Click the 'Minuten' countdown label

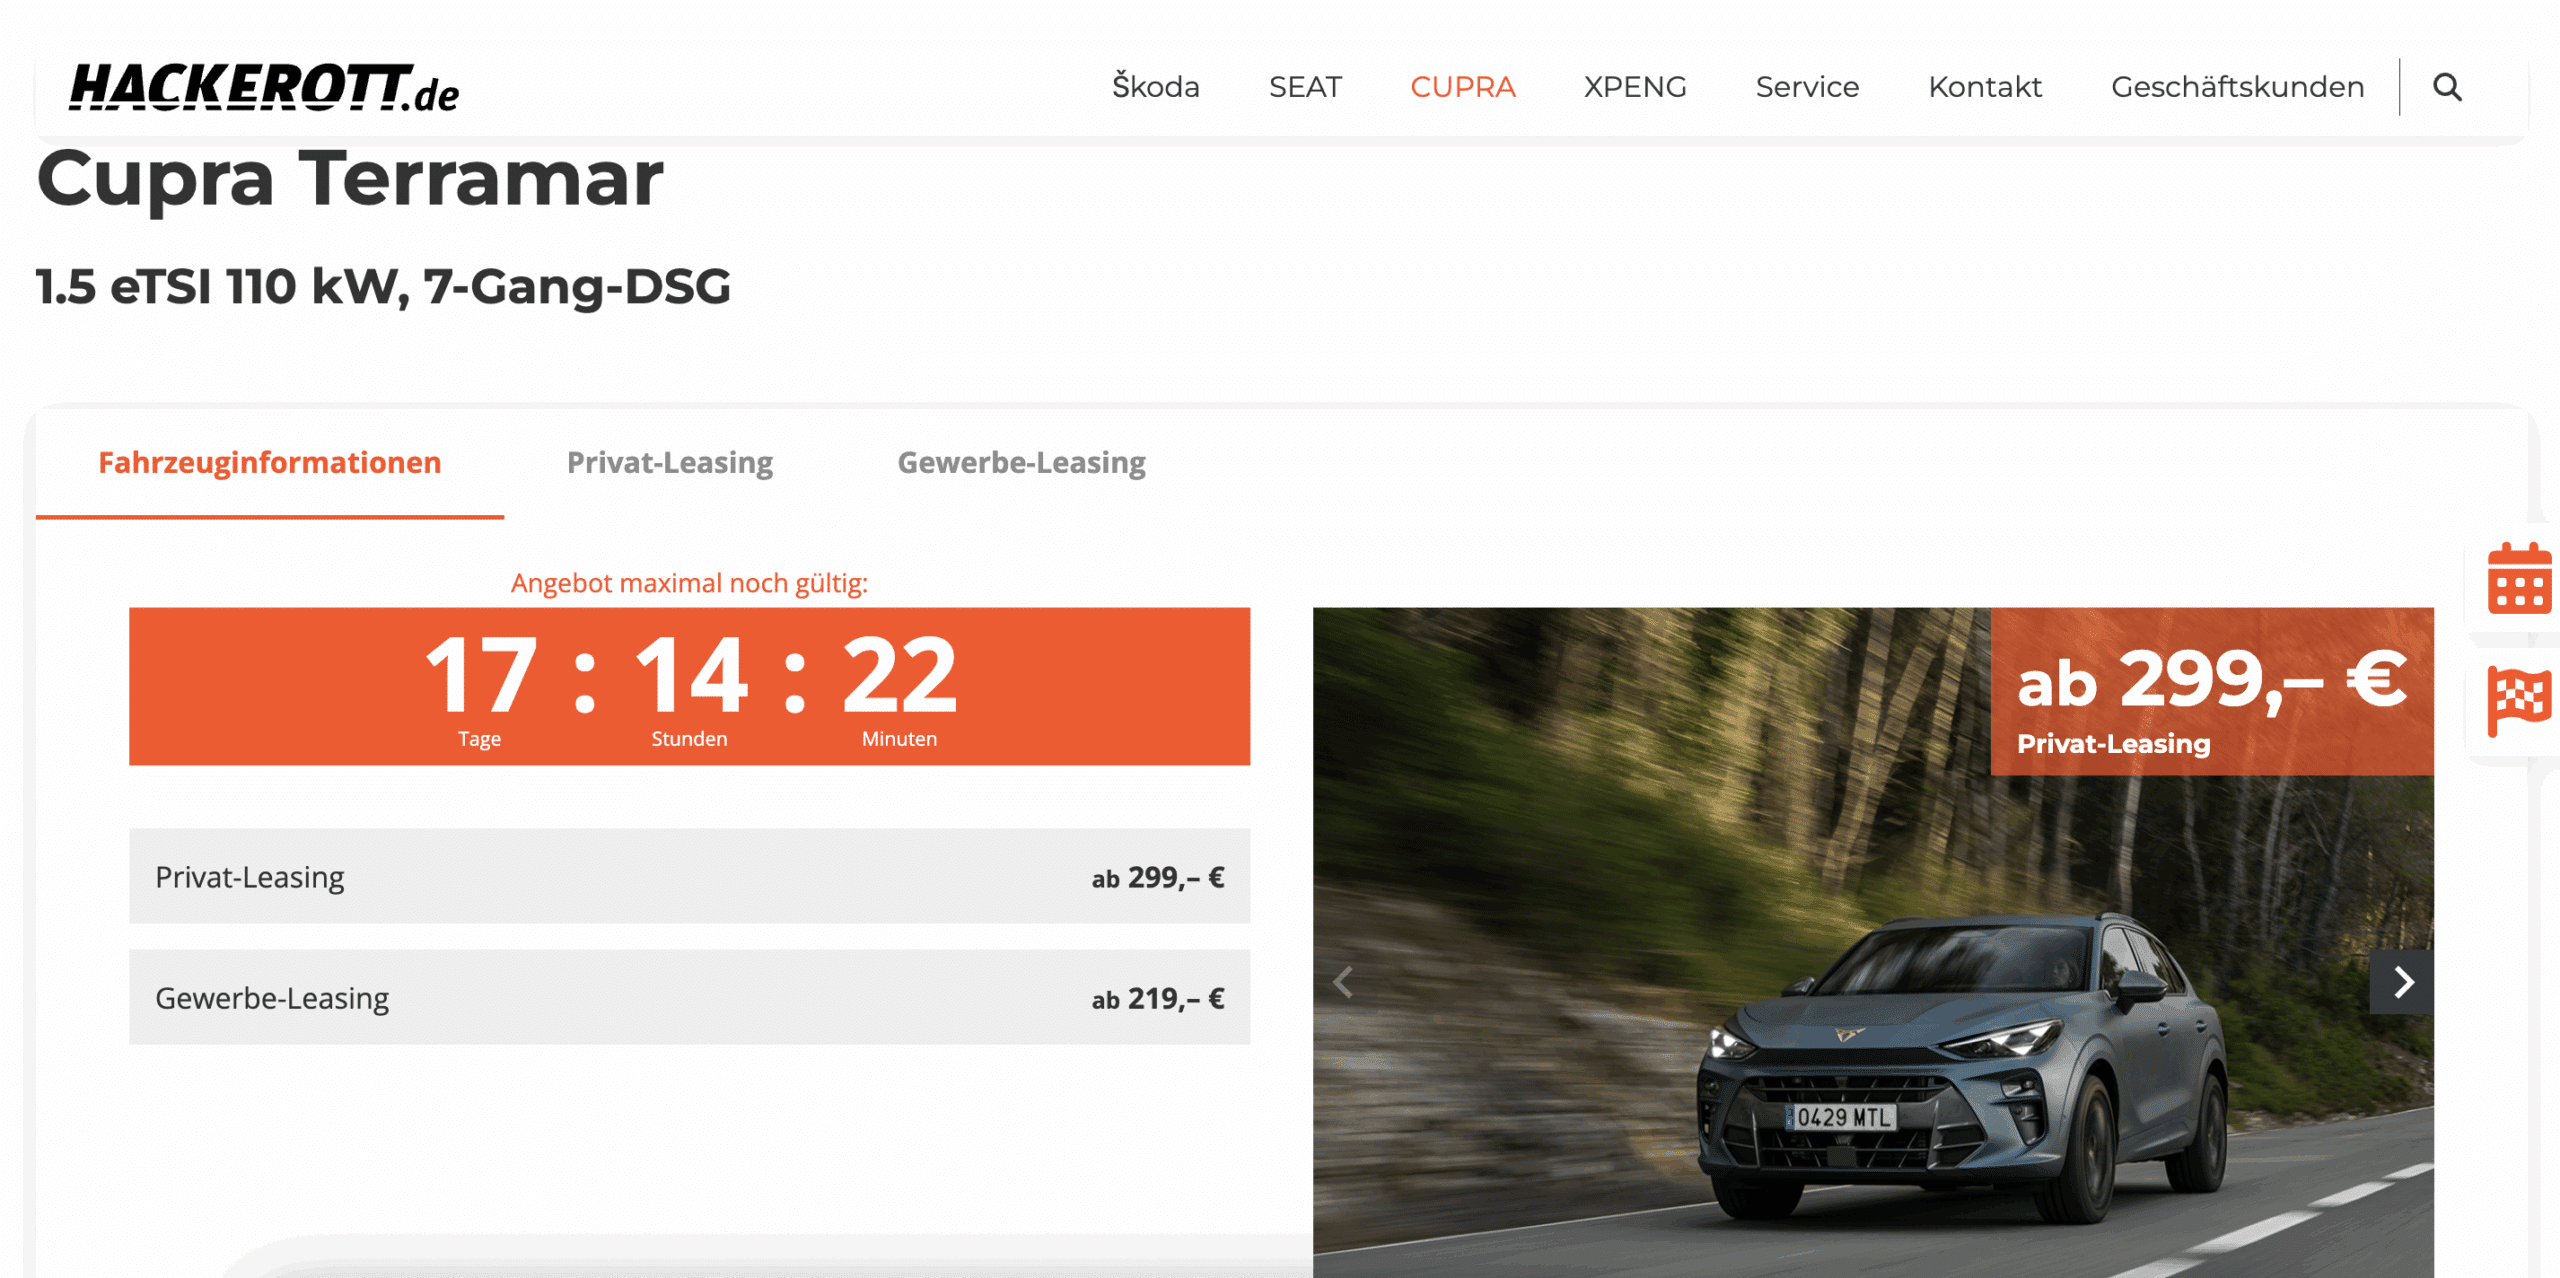pos(899,739)
